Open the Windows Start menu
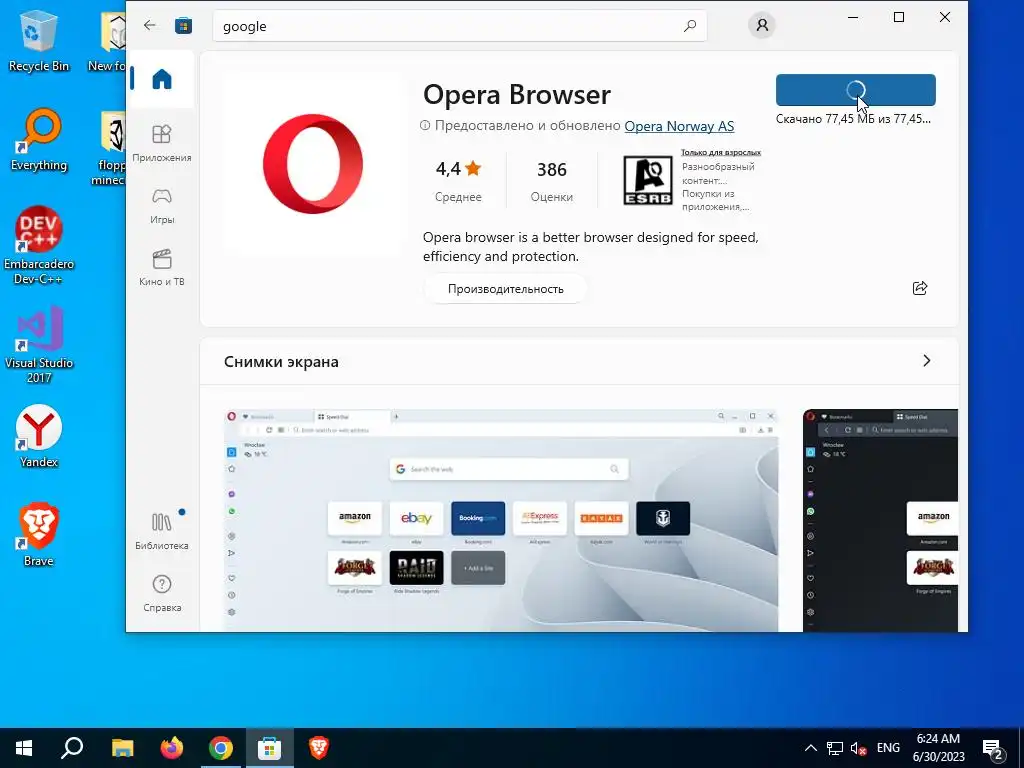The image size is (1024, 768). (x=24, y=748)
